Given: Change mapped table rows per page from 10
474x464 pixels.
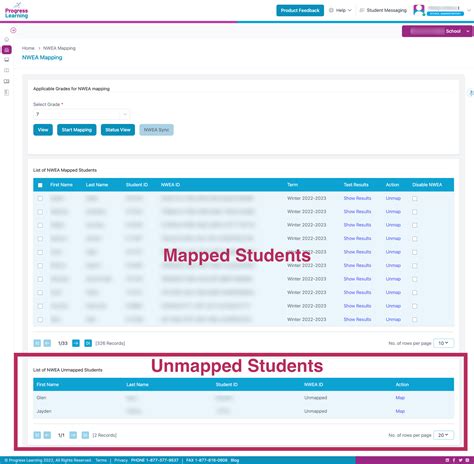Looking at the screenshot, I should click(443, 343).
